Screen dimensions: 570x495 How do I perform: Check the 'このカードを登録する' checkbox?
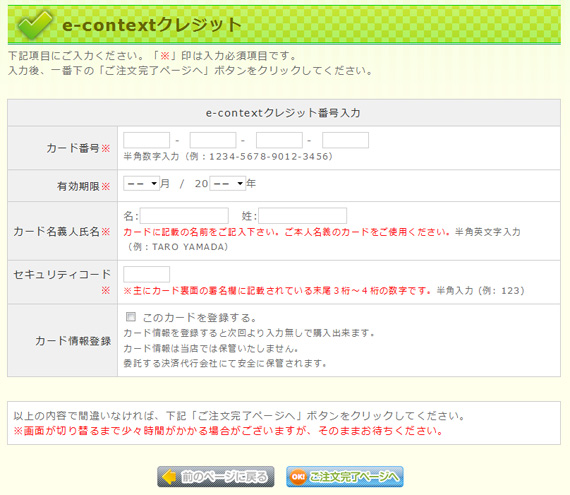(x=131, y=317)
